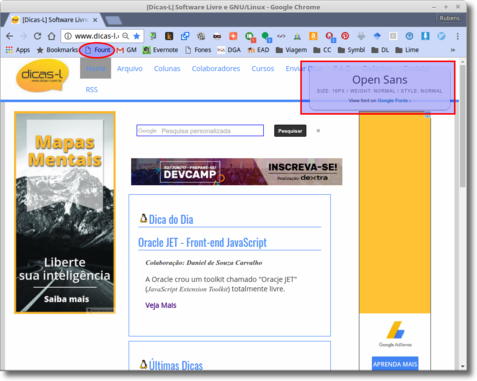Click the Google custom search field

[200, 131]
